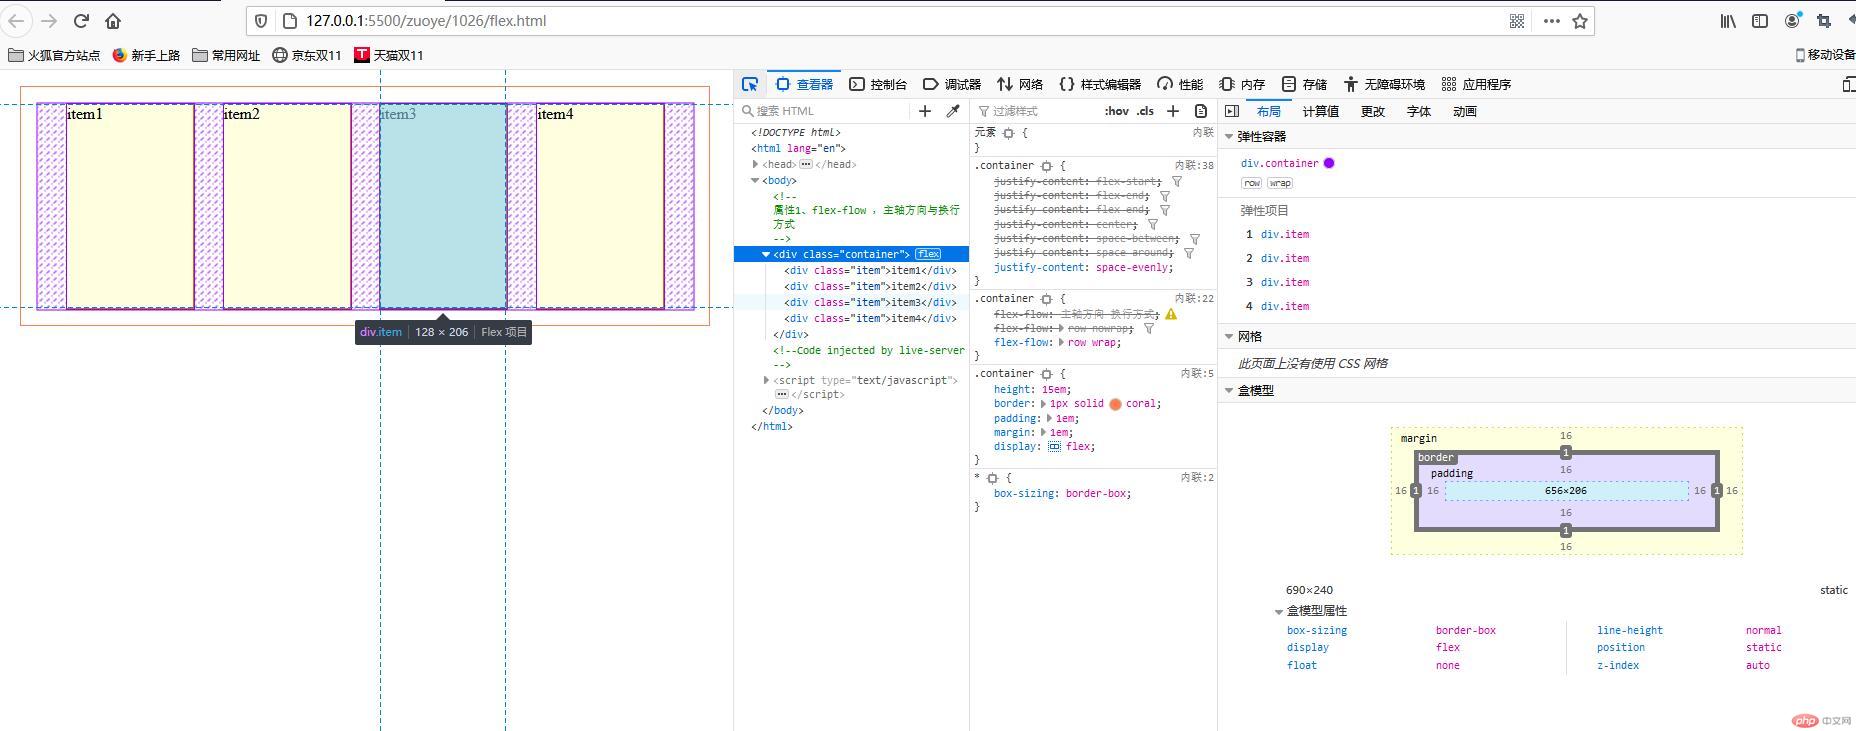
Task: Show the page QR code
Action: point(1517,21)
